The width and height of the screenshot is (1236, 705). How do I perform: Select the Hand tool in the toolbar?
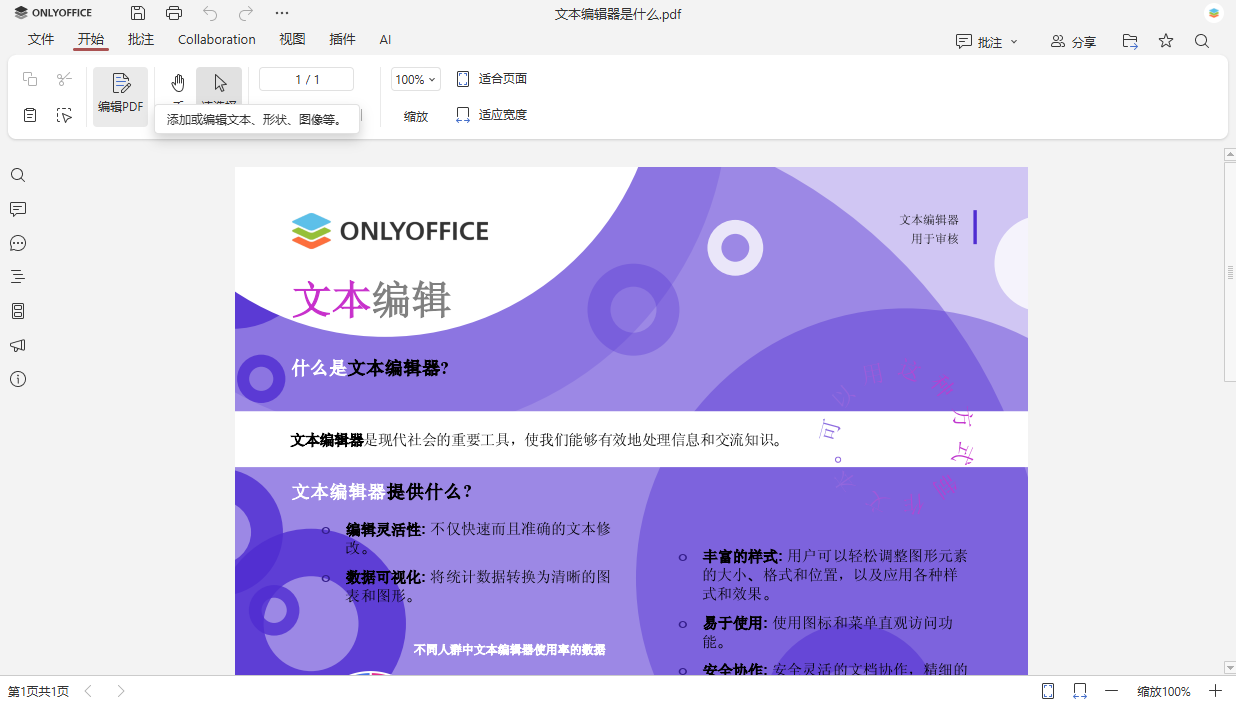[x=178, y=82]
